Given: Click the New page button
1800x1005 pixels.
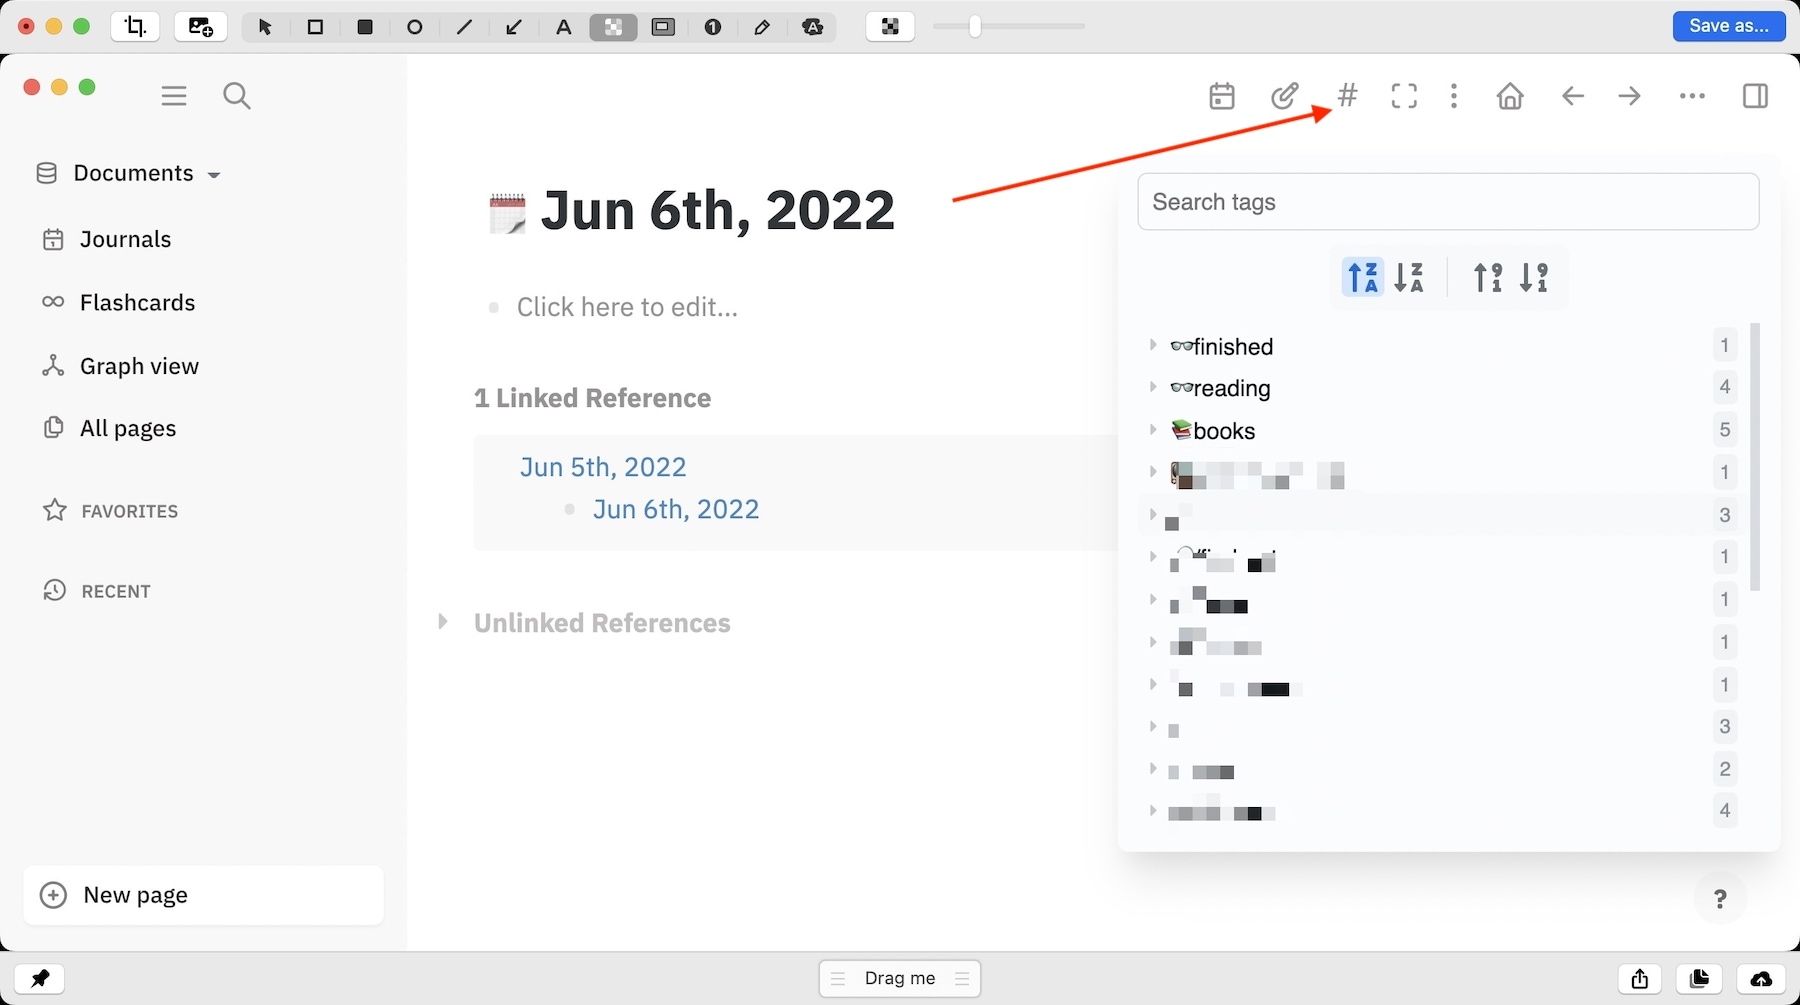Looking at the screenshot, I should pyautogui.click(x=203, y=895).
